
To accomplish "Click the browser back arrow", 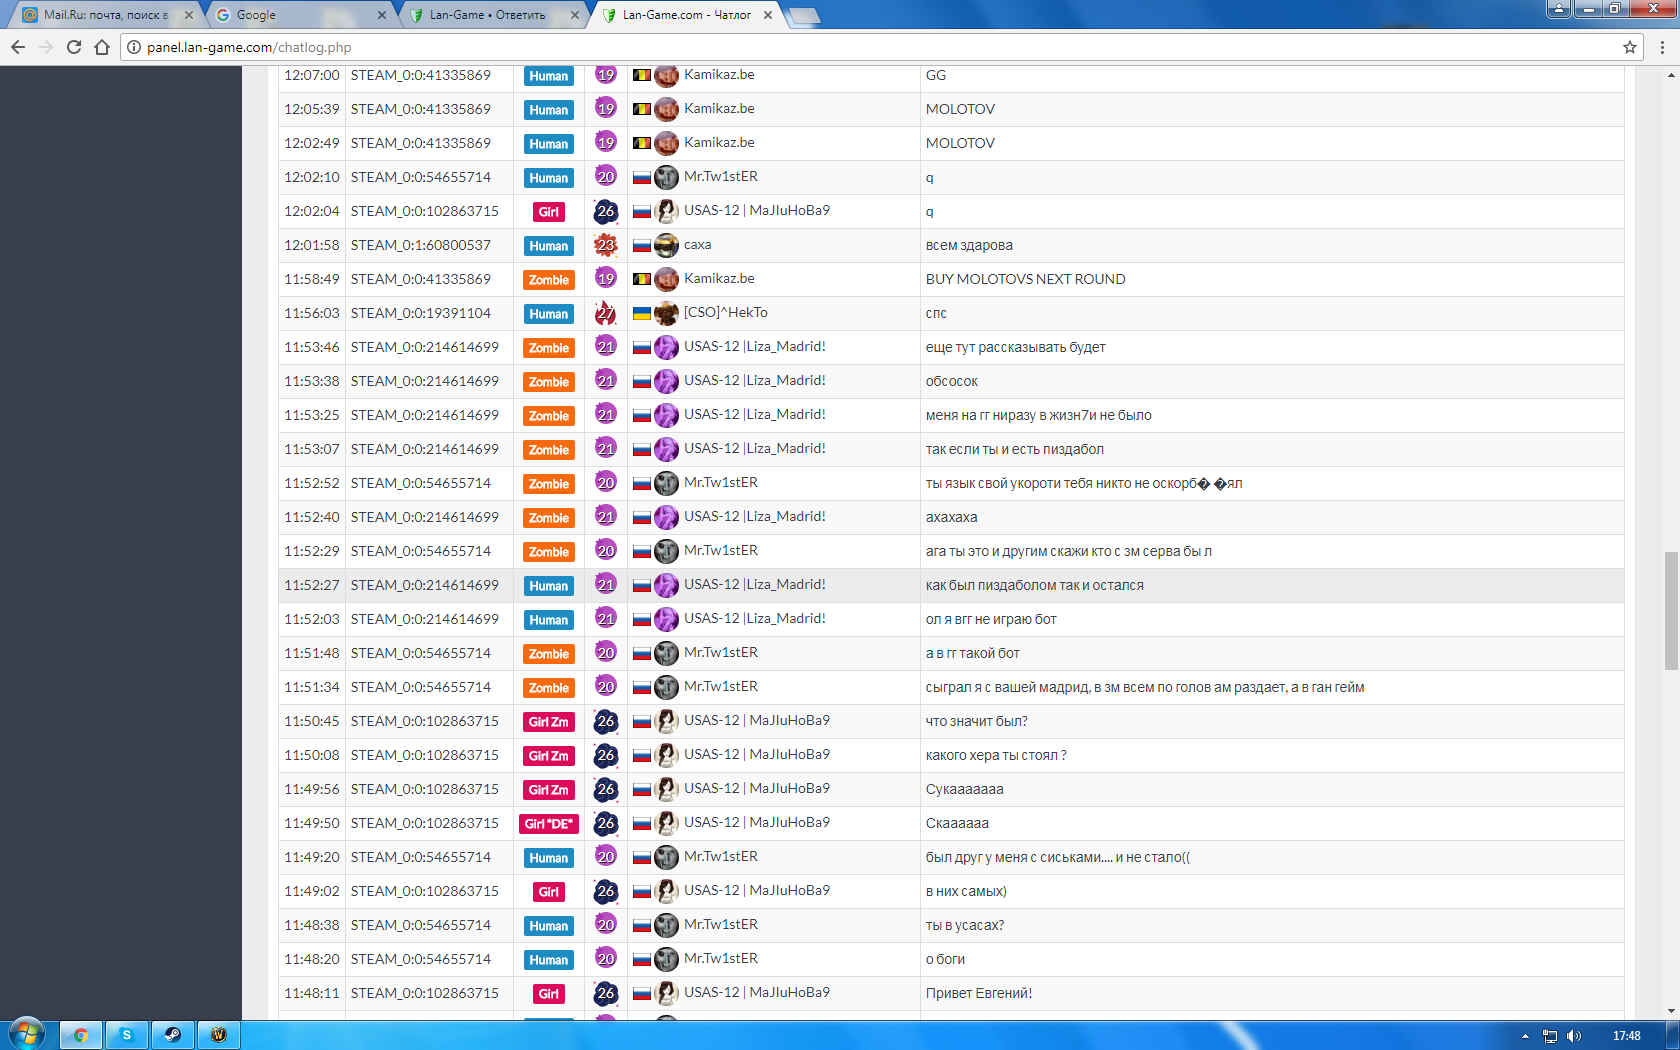I will pyautogui.click(x=18, y=47).
